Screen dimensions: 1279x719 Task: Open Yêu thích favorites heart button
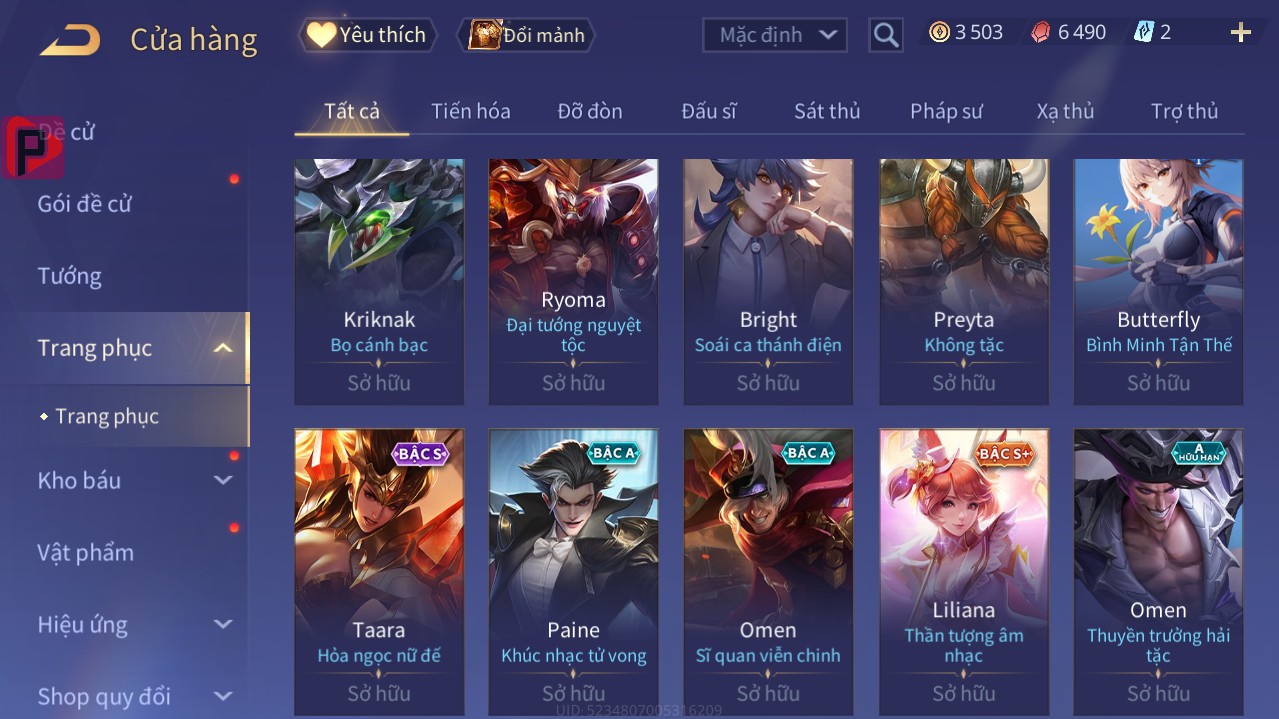(x=367, y=35)
